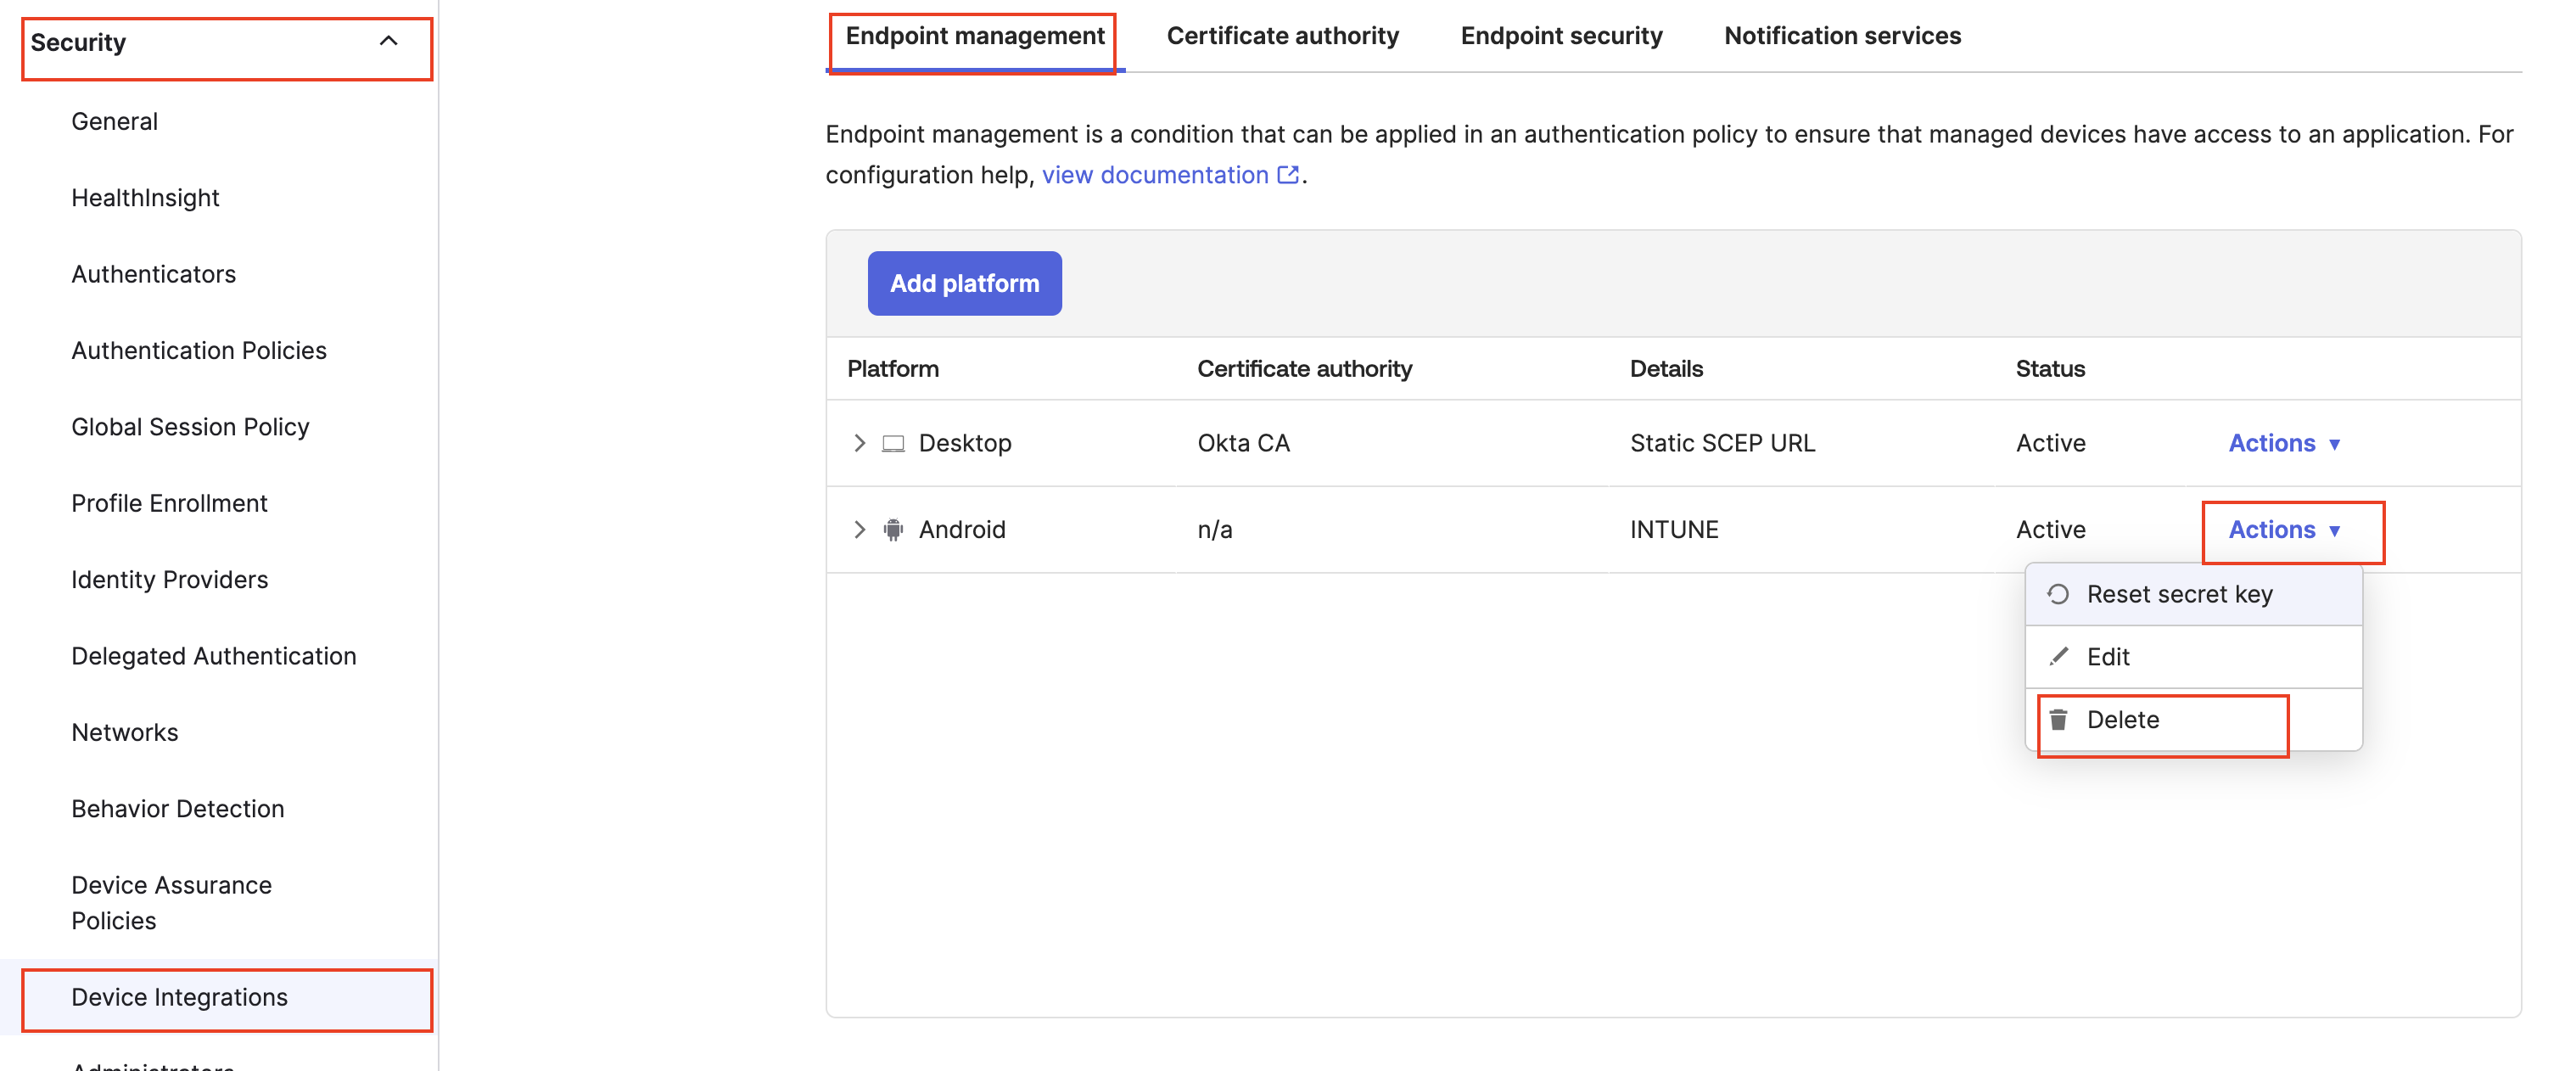Viewport: 2576px width, 1071px height.
Task: Expand the Android platform row
Action: coord(859,529)
